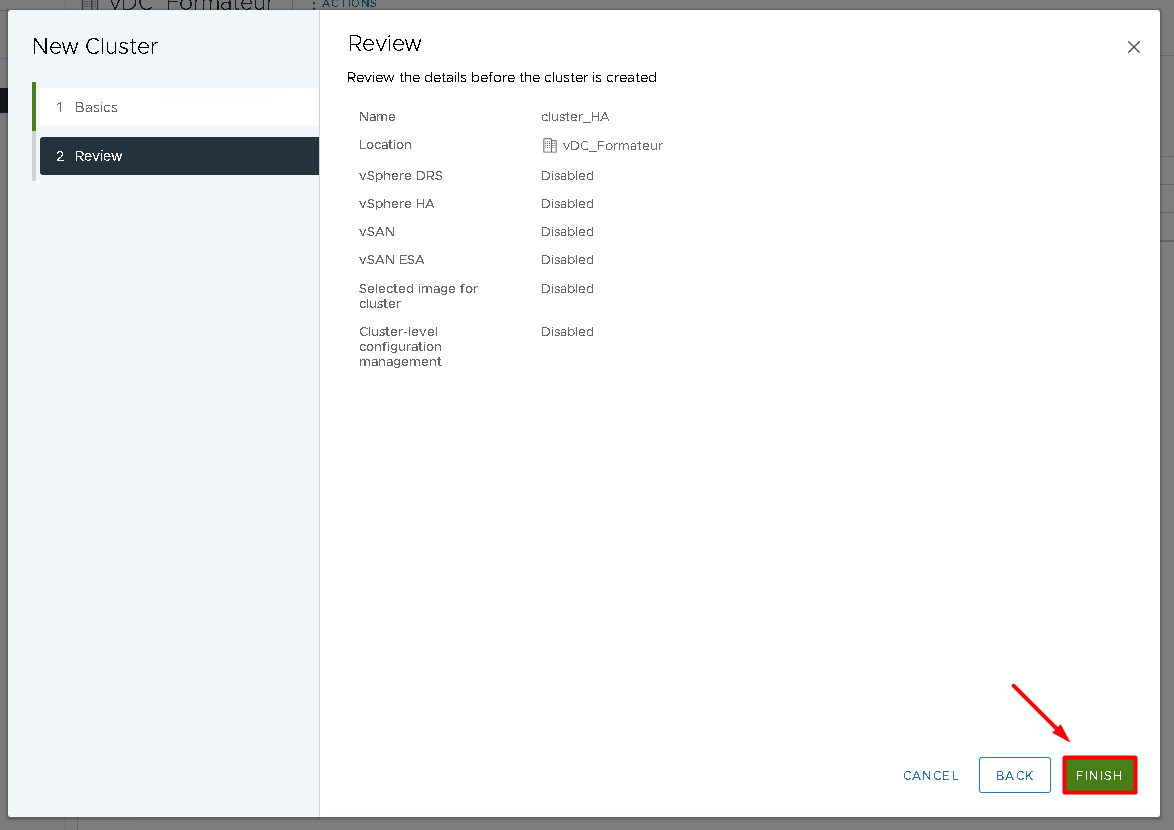The width and height of the screenshot is (1174, 830).
Task: Click the cluster name value cluster_HA
Action: 575,117
